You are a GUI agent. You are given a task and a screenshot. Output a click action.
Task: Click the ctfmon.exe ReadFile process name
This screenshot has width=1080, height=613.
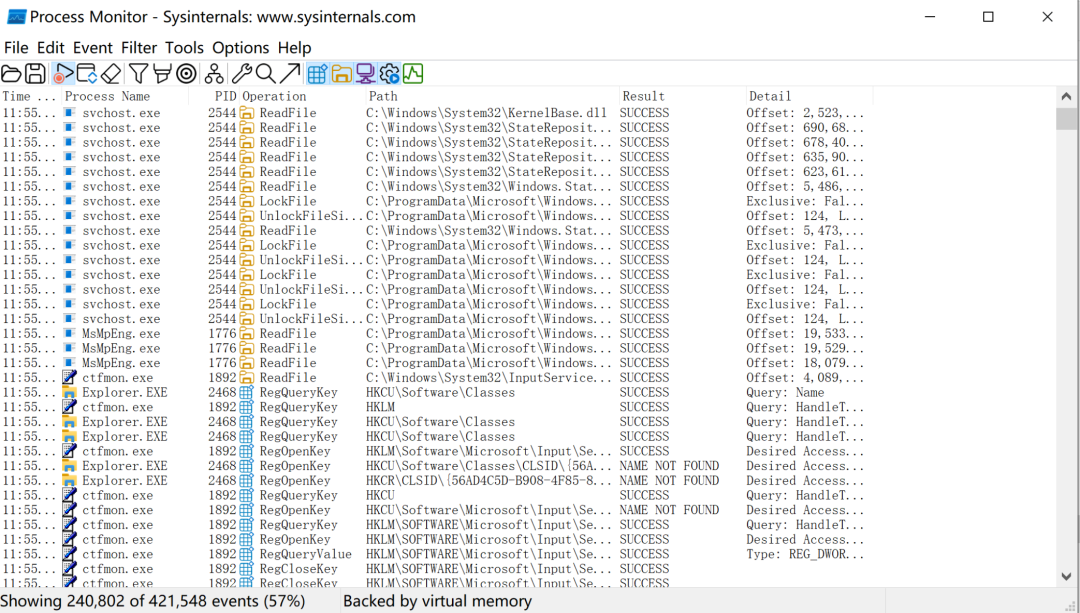(x=118, y=377)
